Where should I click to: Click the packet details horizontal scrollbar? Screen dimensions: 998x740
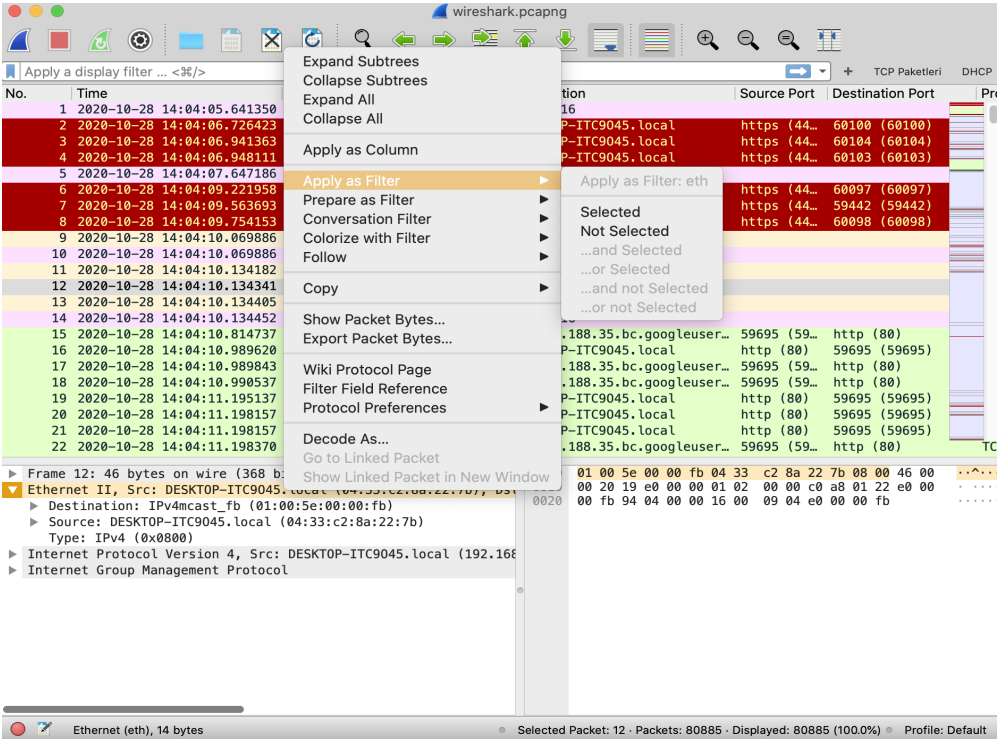point(123,709)
